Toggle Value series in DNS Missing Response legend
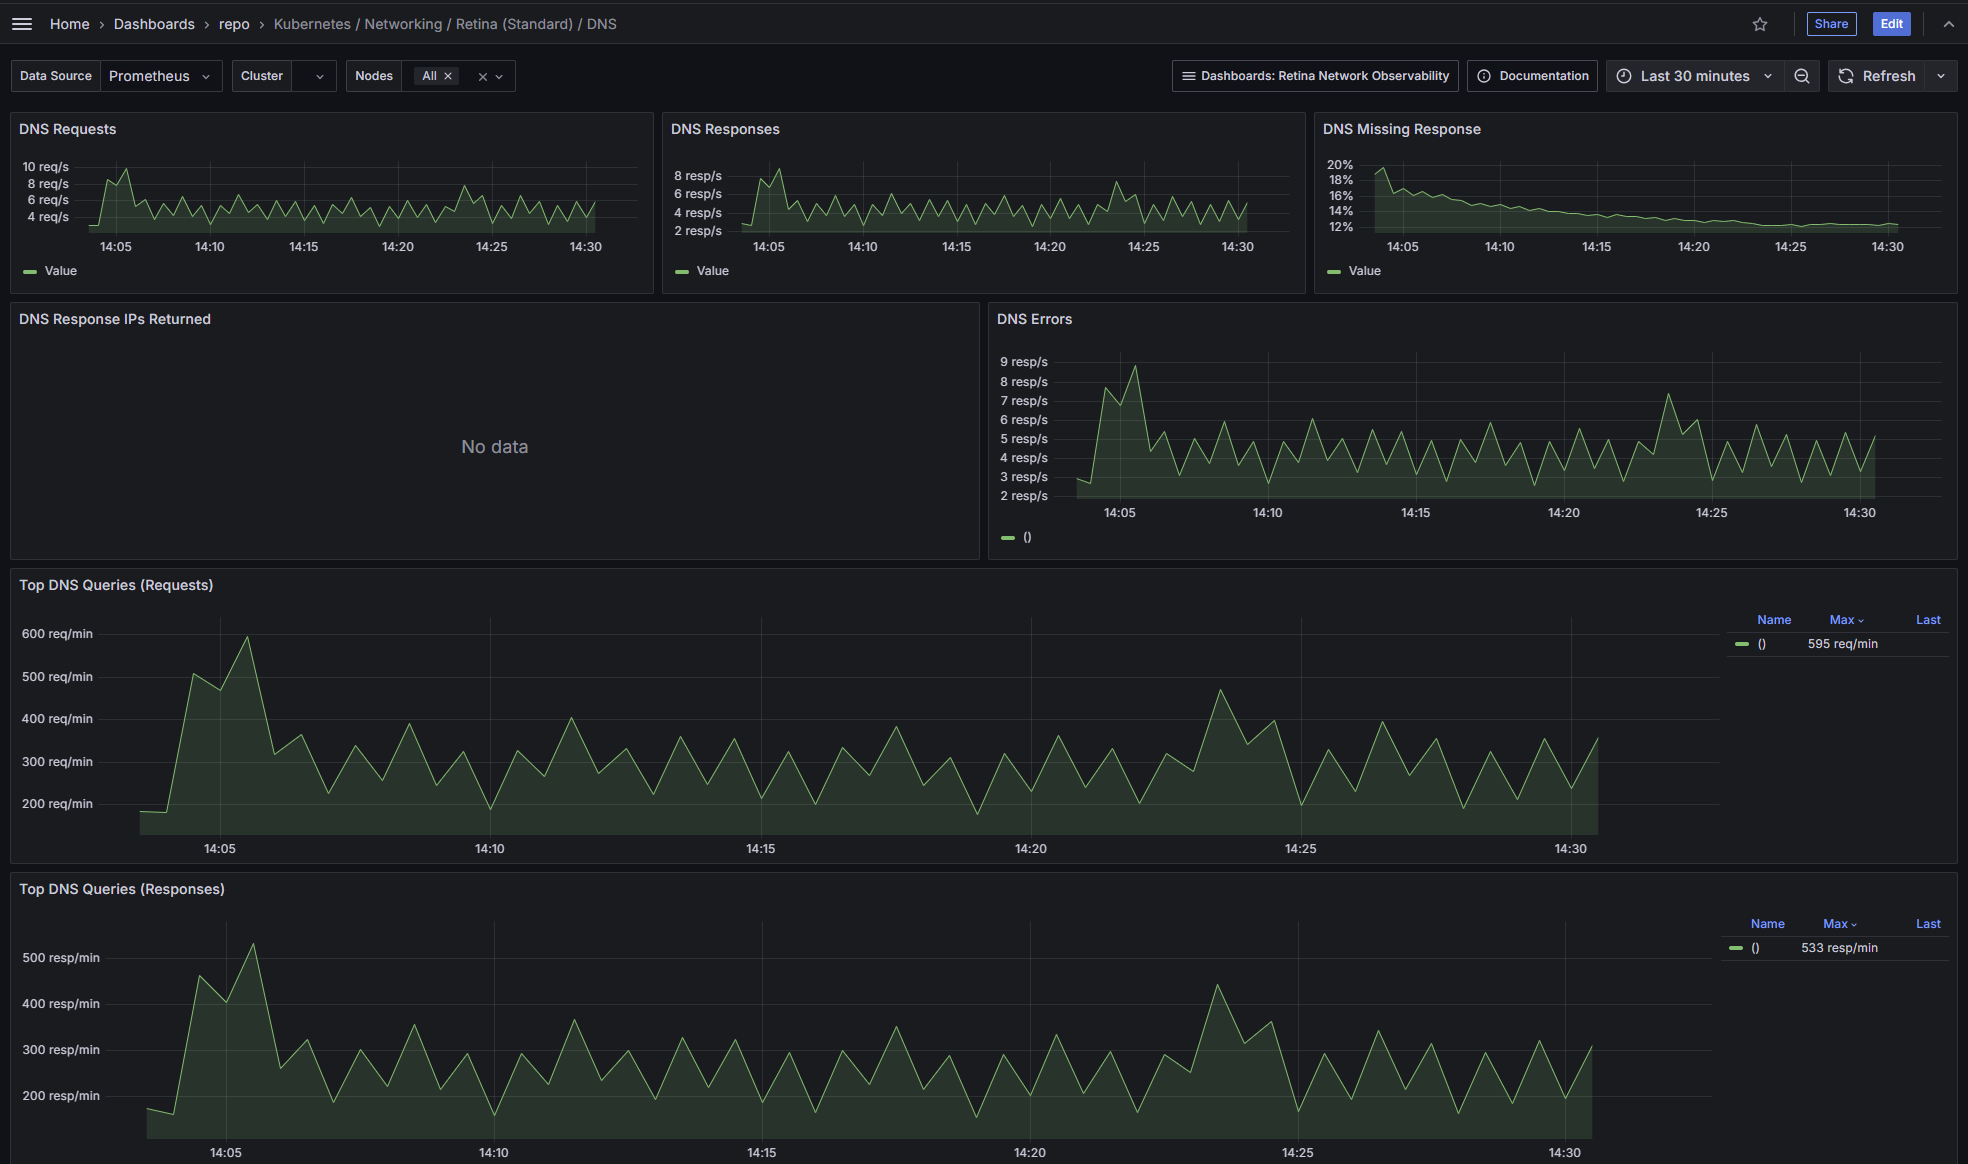The width and height of the screenshot is (1968, 1164). pyautogui.click(x=1364, y=271)
